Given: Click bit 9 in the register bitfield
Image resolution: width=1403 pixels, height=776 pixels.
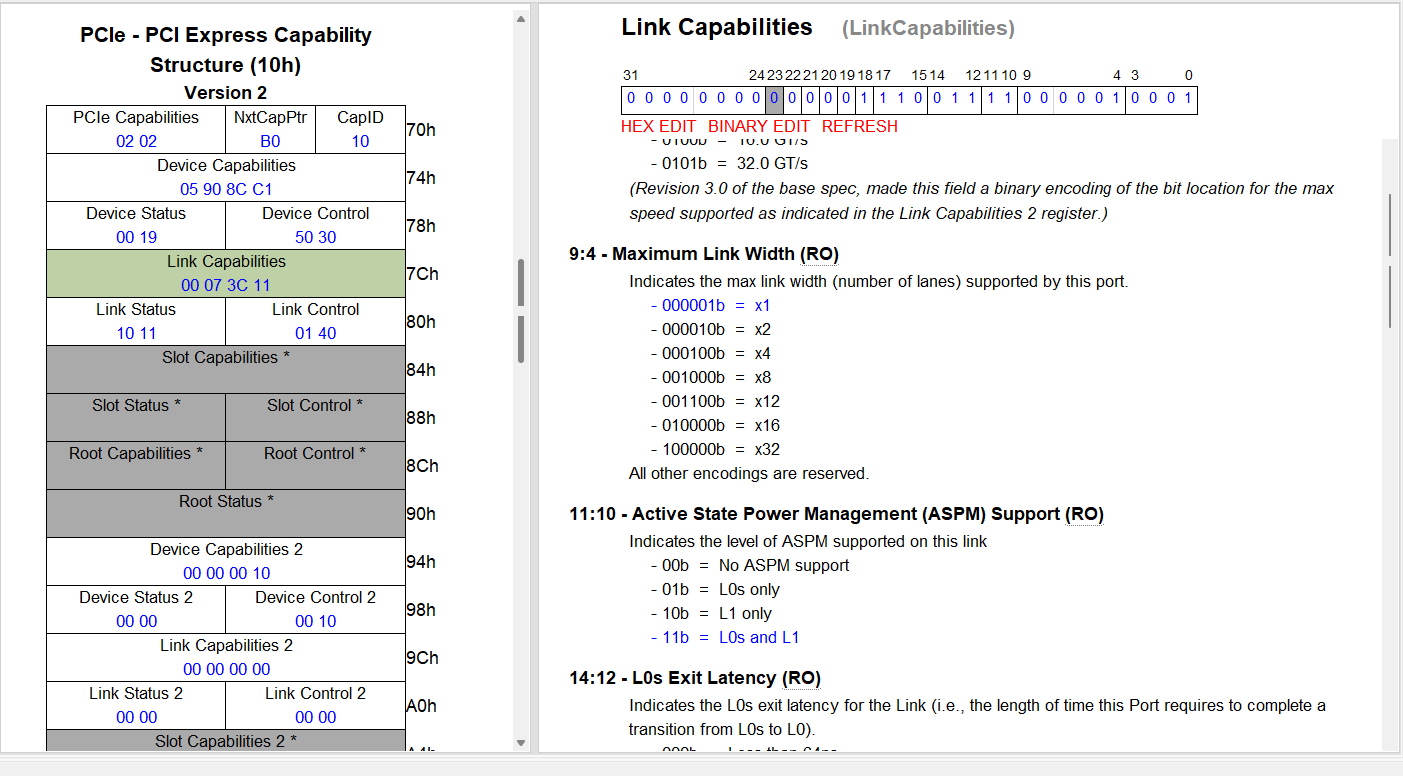Looking at the screenshot, I should click(1026, 100).
